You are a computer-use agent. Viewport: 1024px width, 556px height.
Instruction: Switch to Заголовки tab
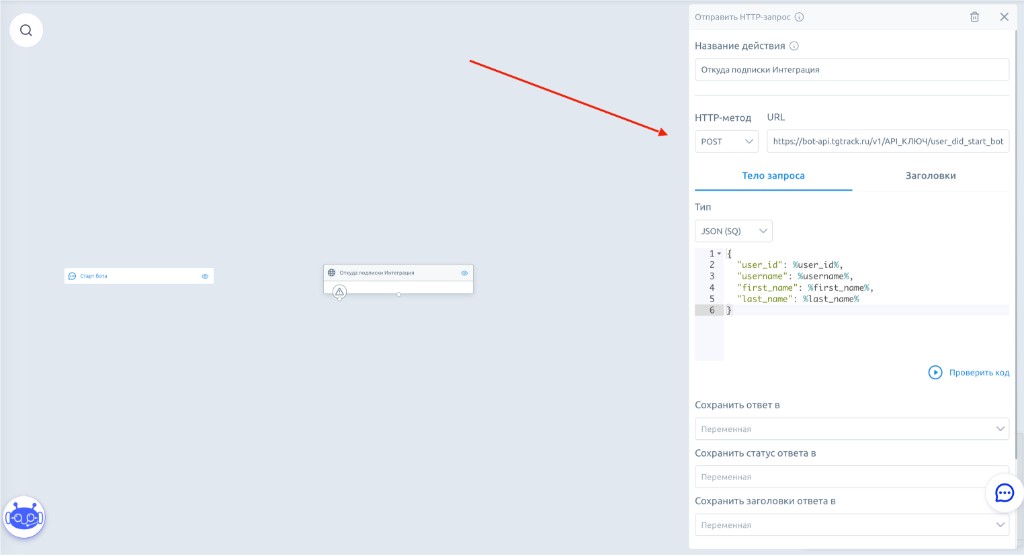(931, 176)
